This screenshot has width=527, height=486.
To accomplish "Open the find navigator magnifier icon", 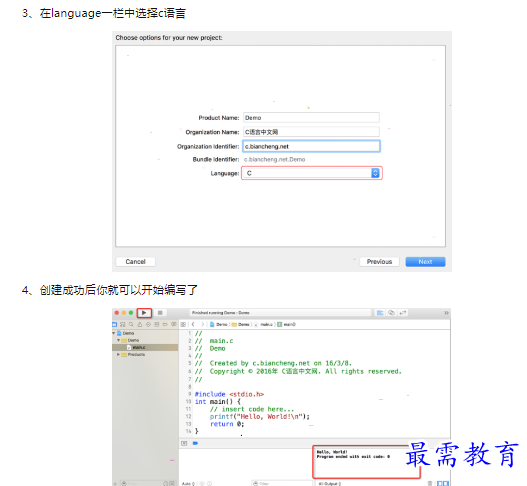I will (131, 324).
